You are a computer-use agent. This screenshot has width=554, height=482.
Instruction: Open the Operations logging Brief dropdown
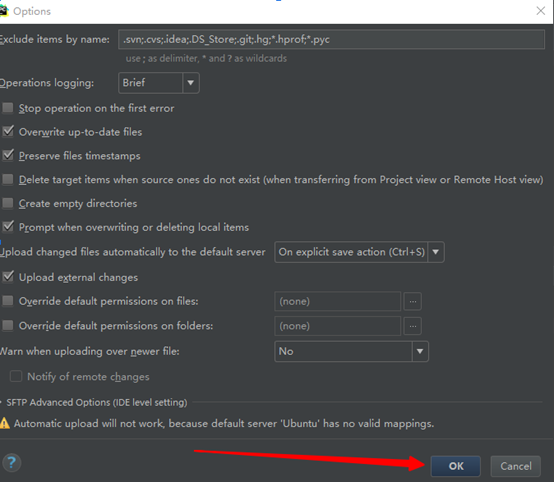(x=159, y=83)
